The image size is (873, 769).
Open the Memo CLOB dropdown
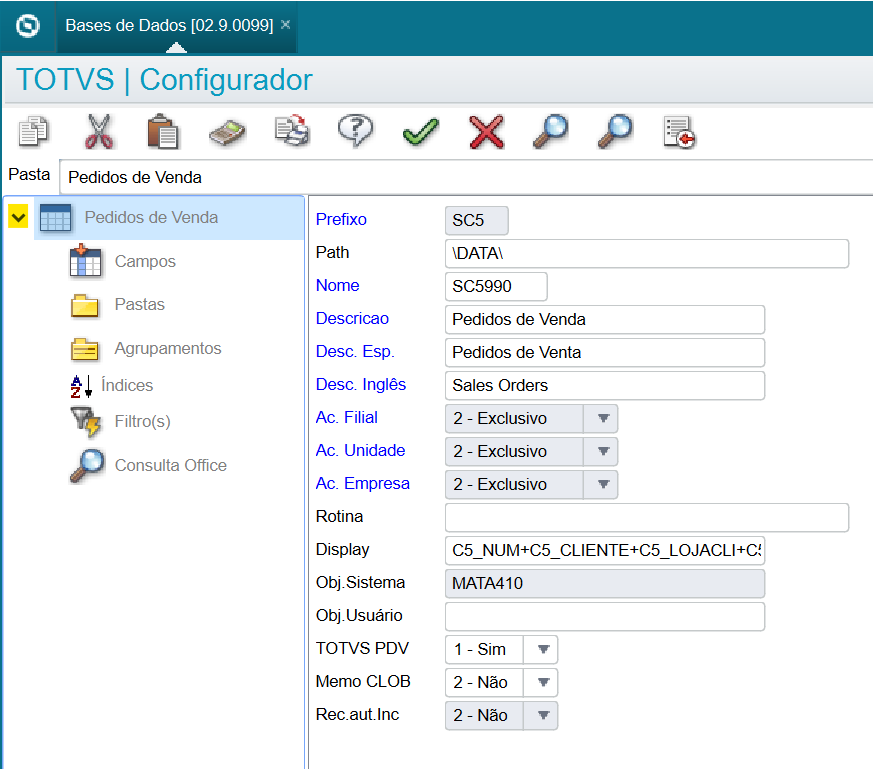pos(543,682)
